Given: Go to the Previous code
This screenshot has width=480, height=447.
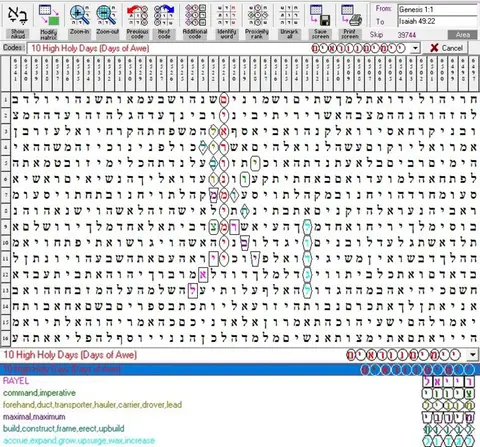Looking at the screenshot, I should (137, 21).
